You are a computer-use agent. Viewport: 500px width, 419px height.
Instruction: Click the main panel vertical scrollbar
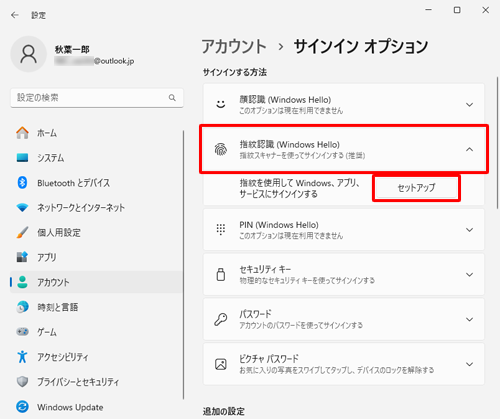pos(498,143)
